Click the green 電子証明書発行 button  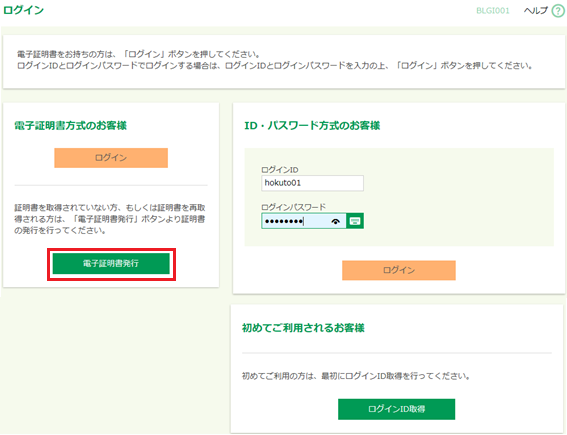pyautogui.click(x=111, y=263)
